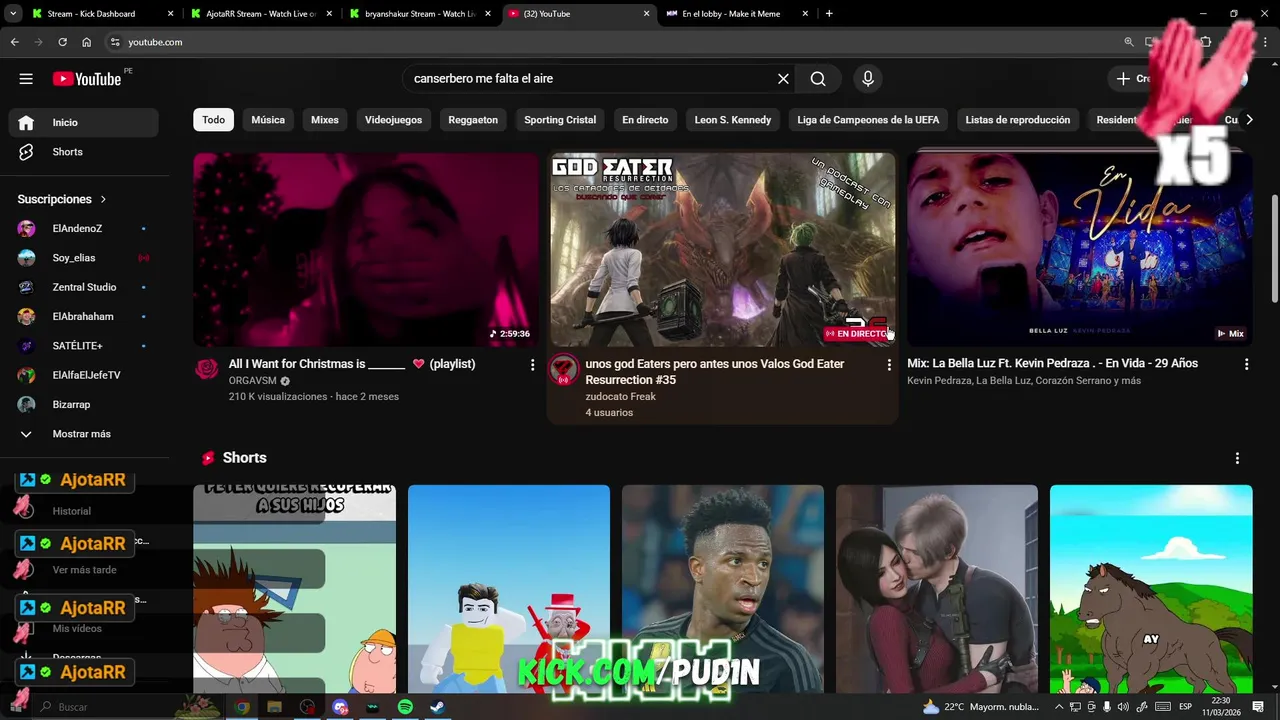Filter by the Sporting Cristal chip

pyautogui.click(x=560, y=120)
